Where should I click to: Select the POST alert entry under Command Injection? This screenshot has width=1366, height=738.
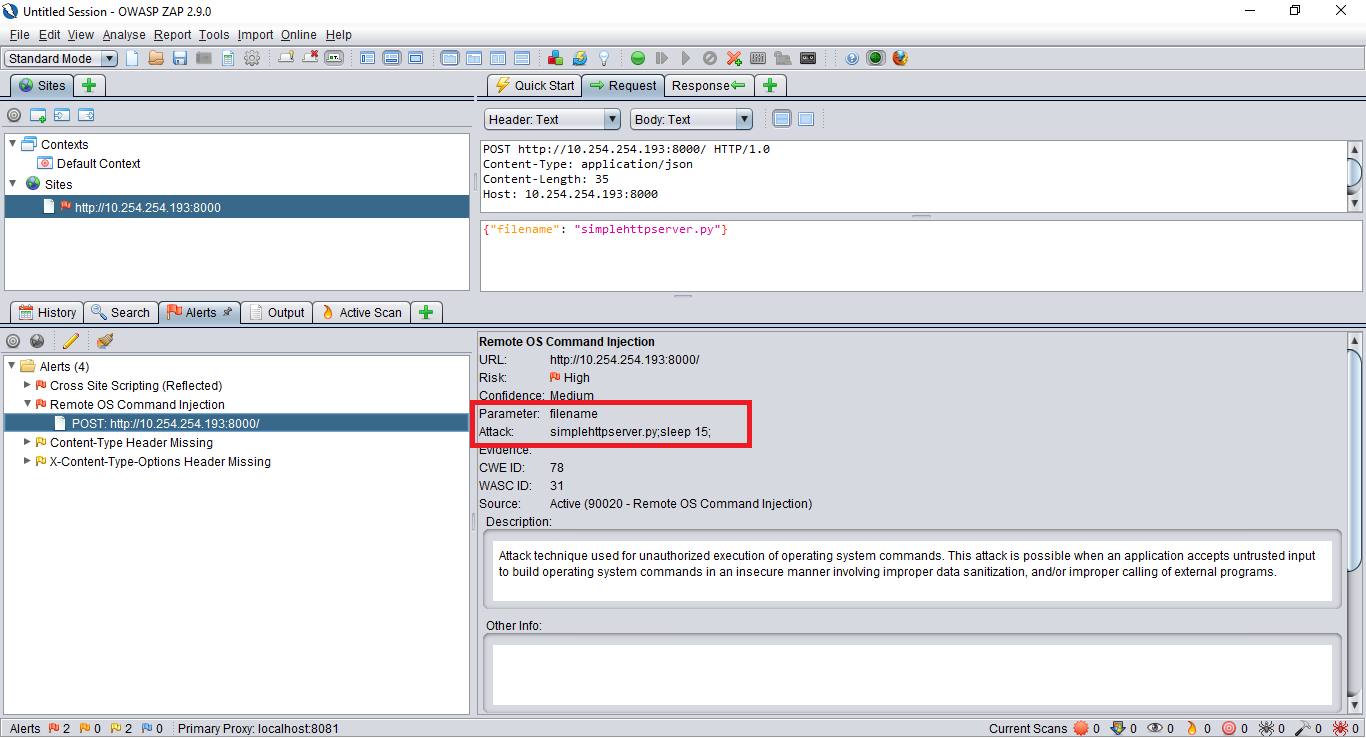[x=165, y=423]
